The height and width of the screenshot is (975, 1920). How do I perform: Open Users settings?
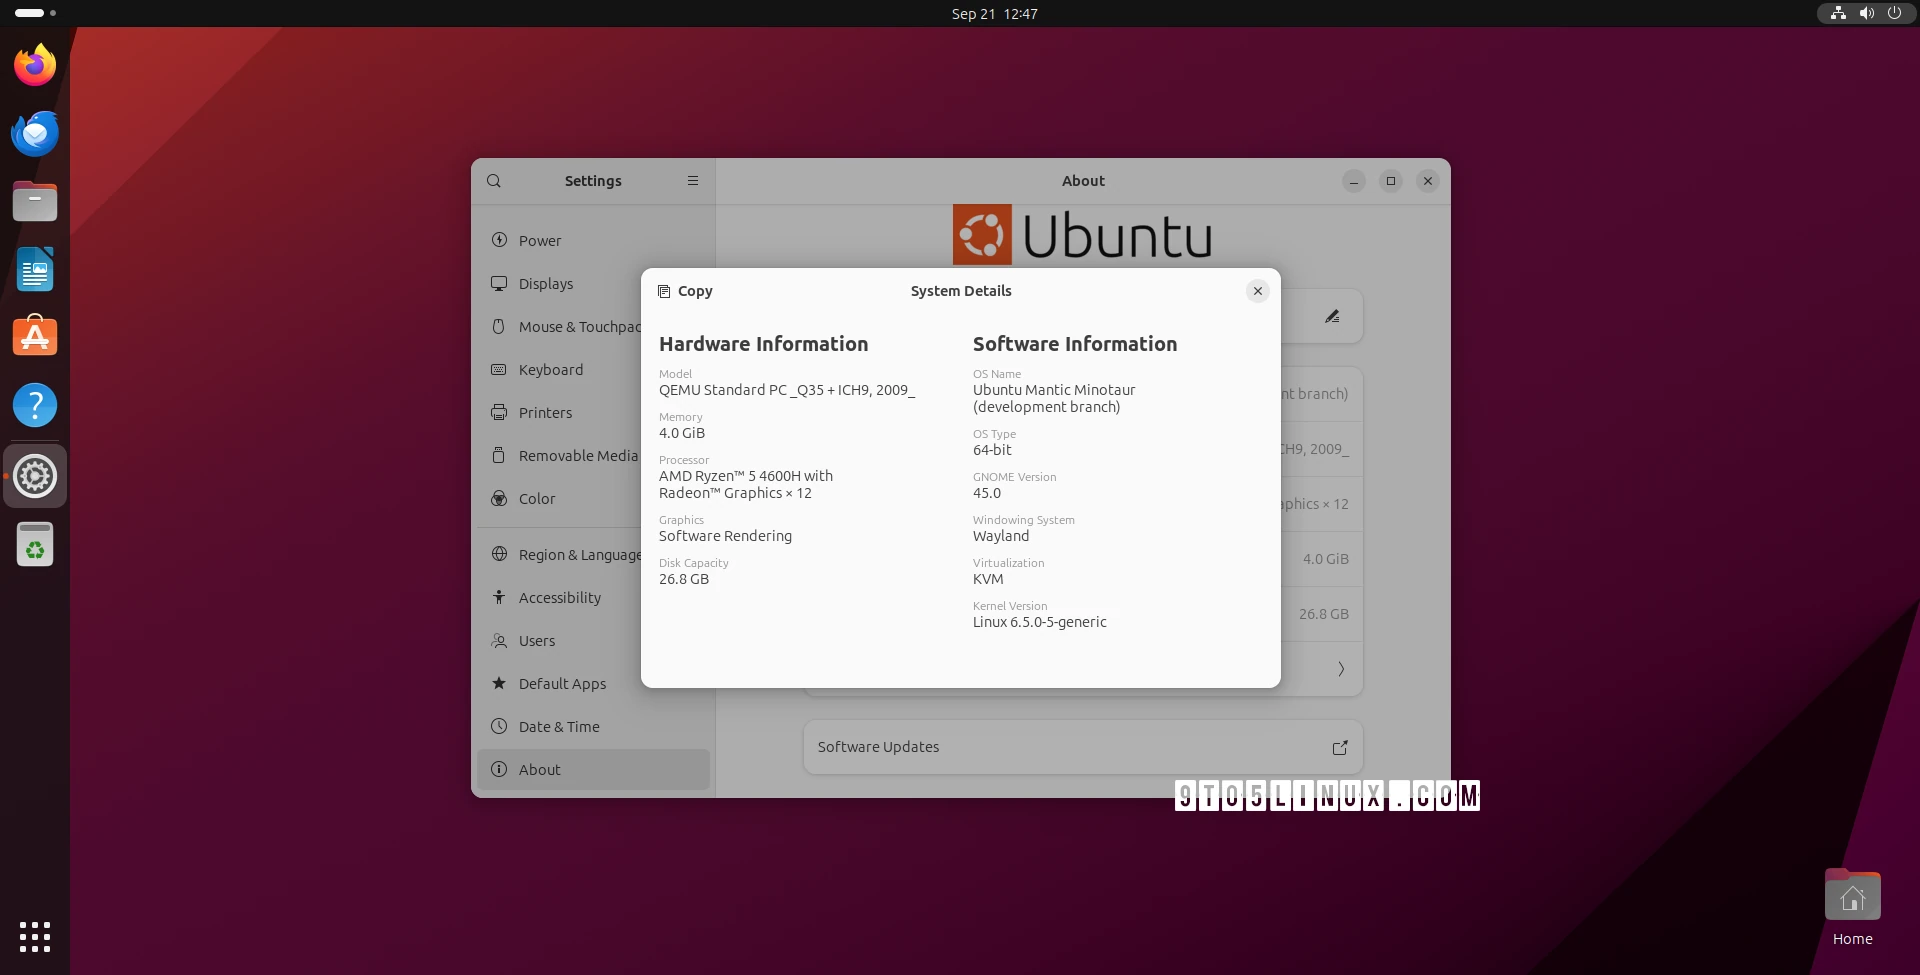click(536, 641)
